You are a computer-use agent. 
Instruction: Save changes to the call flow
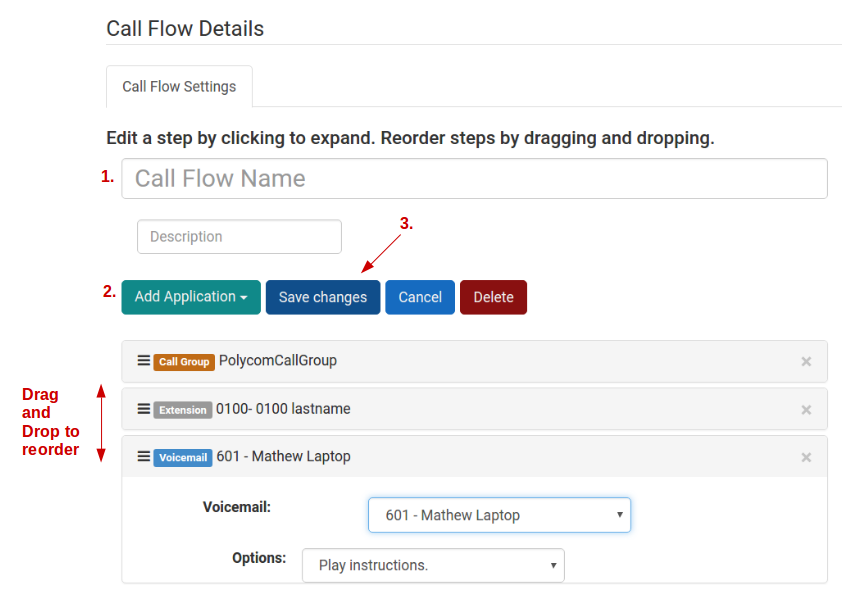322,297
